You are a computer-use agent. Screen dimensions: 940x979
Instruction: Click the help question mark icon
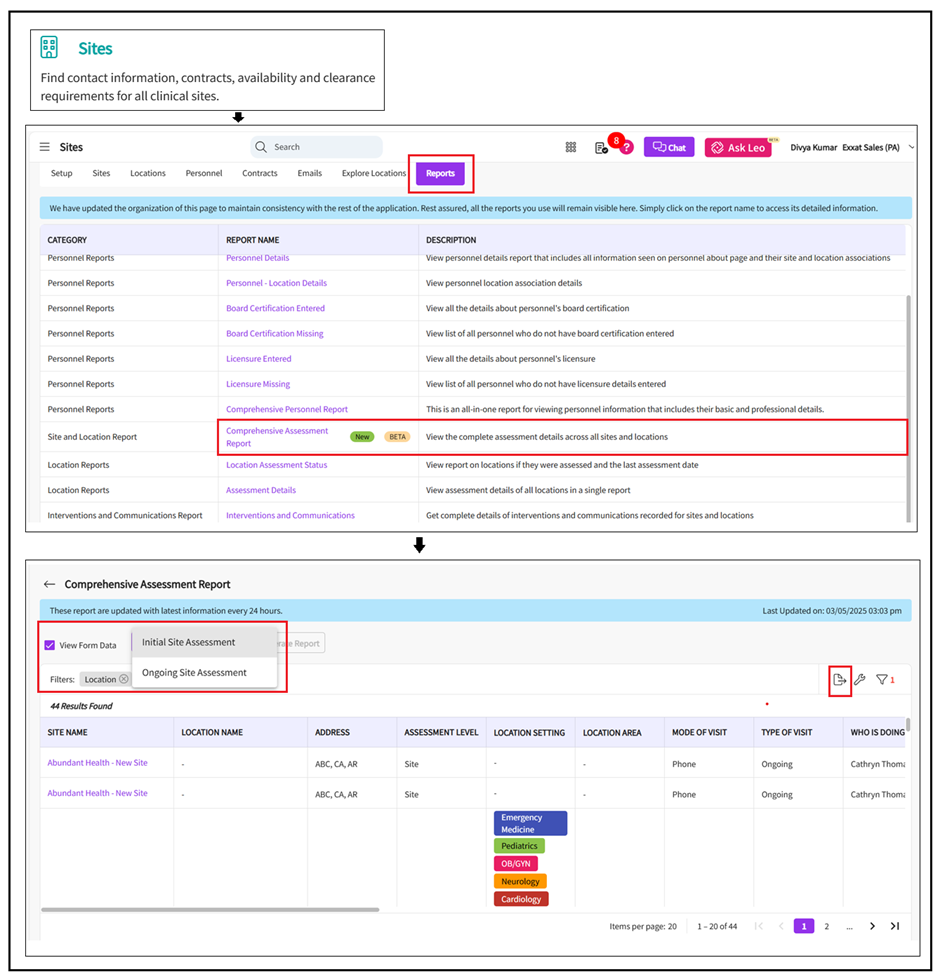click(x=626, y=148)
